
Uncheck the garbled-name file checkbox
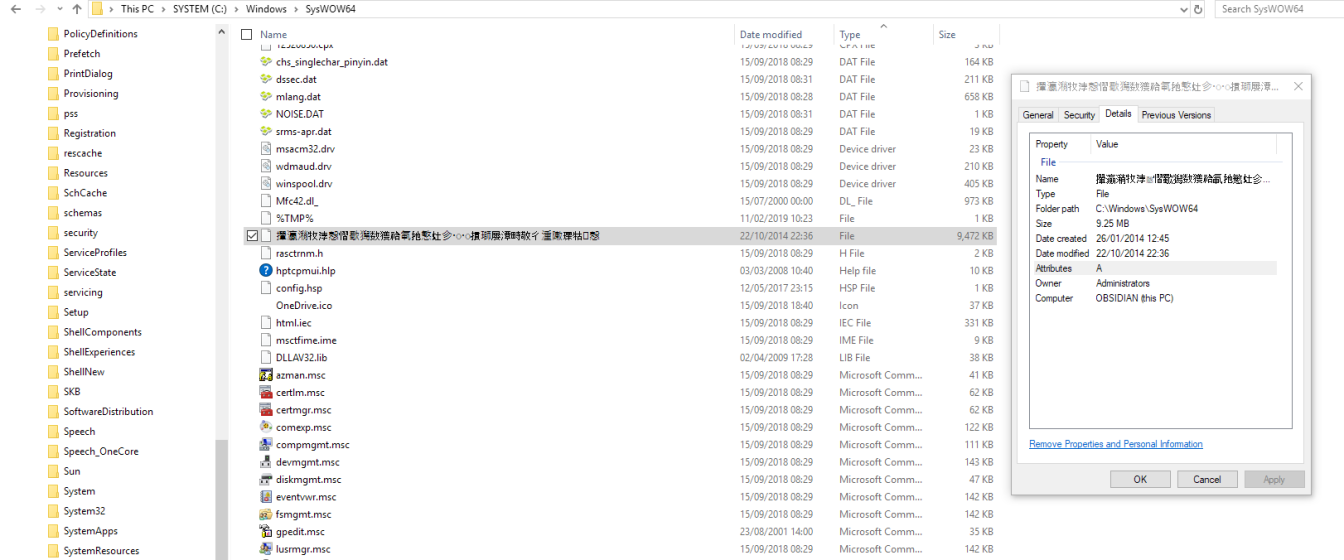251,236
